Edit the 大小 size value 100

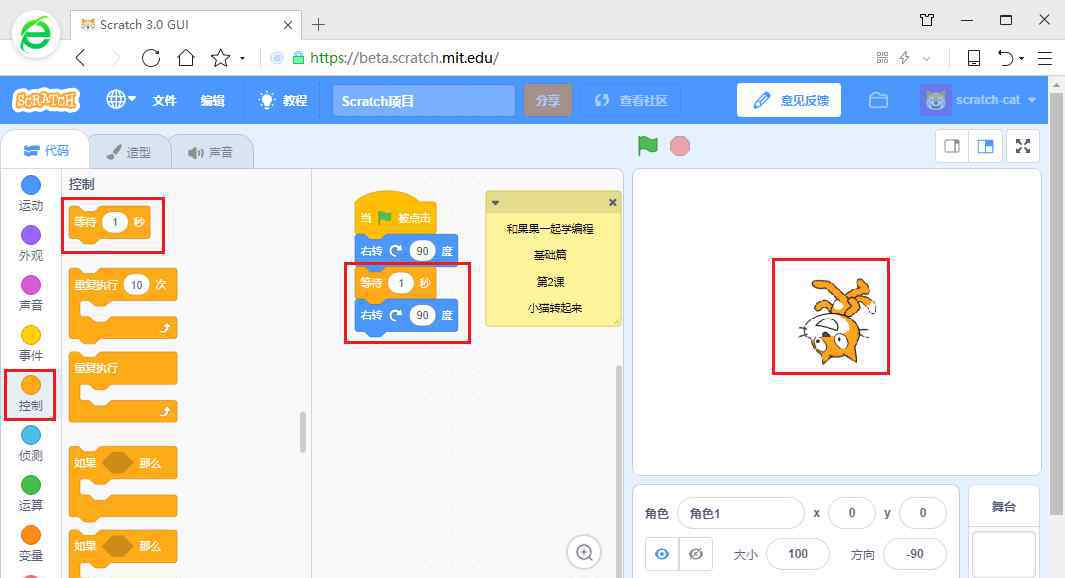pos(797,554)
